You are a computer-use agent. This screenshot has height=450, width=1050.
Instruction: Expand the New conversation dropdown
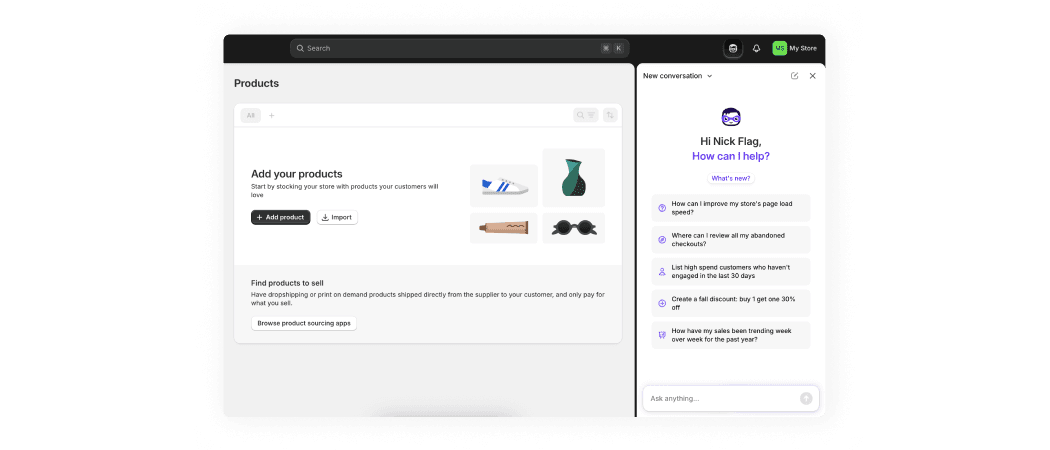pyautogui.click(x=678, y=76)
